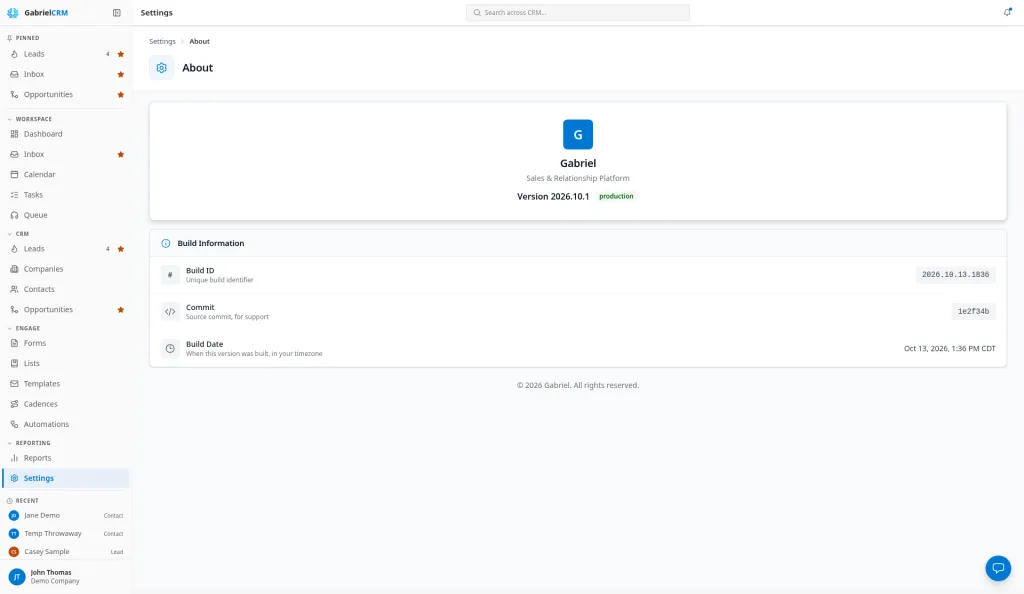Open the Tasks page
1024x594 pixels.
click(x=65, y=195)
